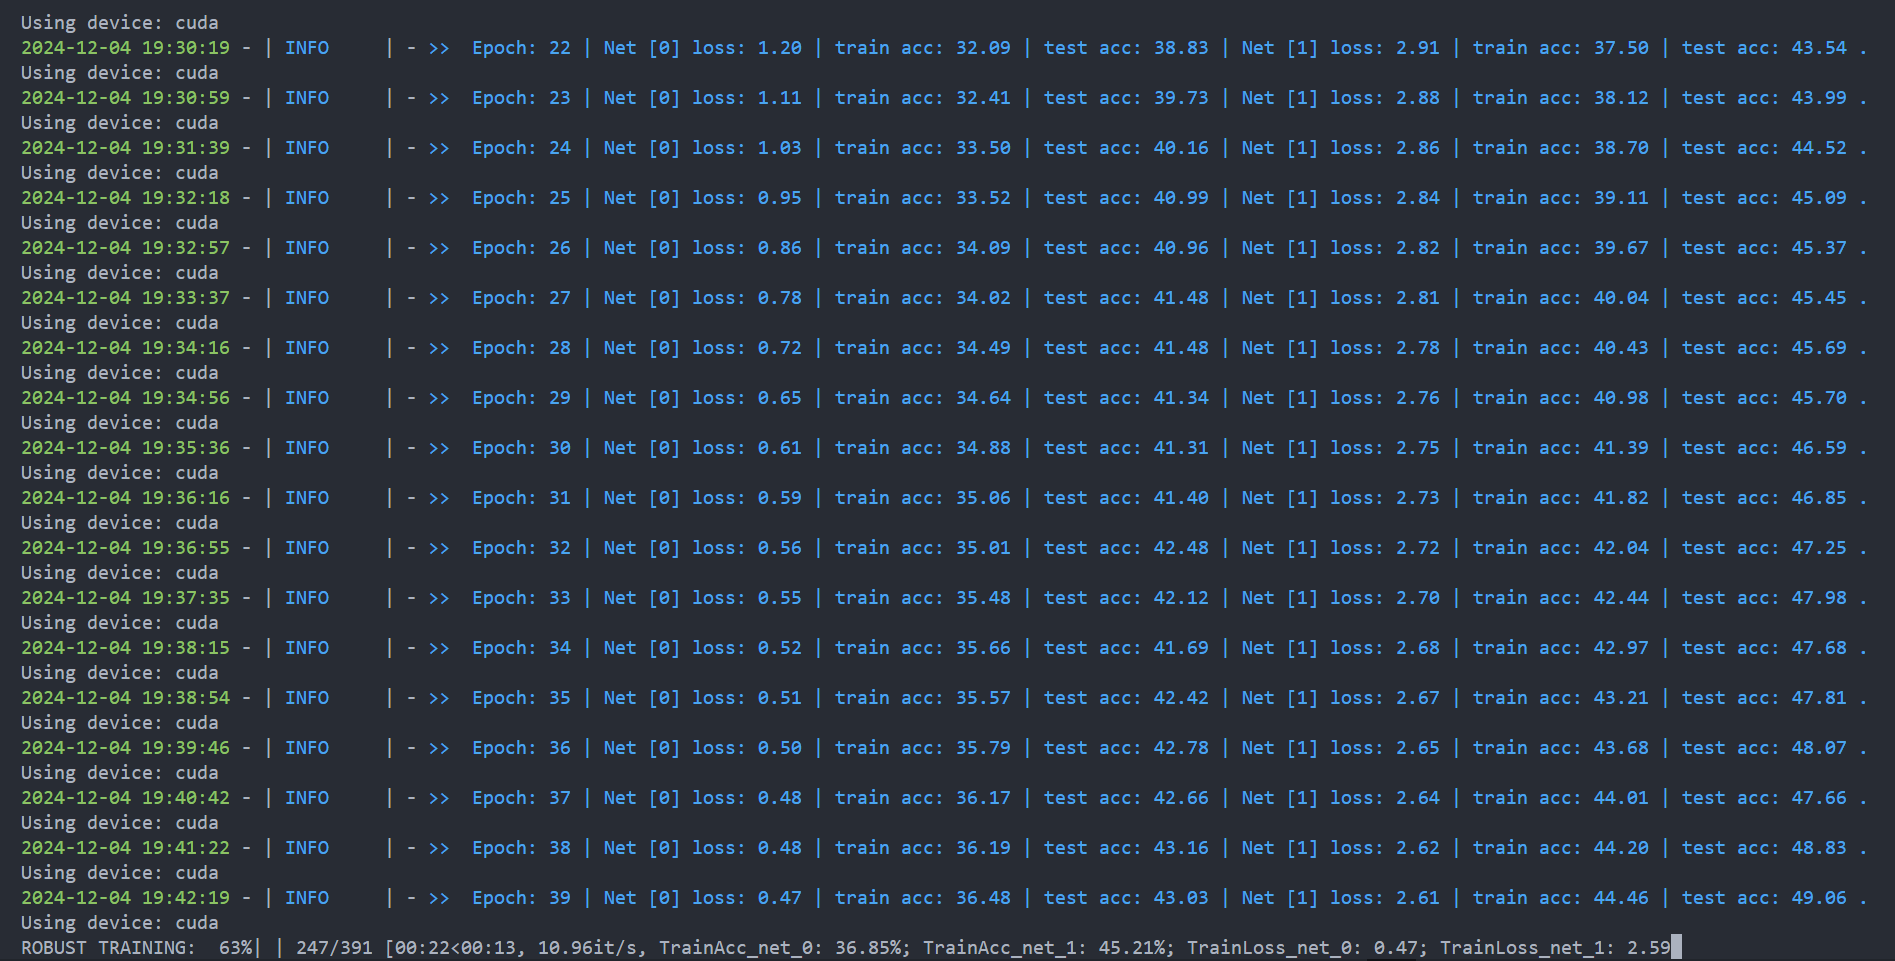Click Net [0] loss 0.51 in Epoch 35
1895x961 pixels.
click(x=779, y=698)
